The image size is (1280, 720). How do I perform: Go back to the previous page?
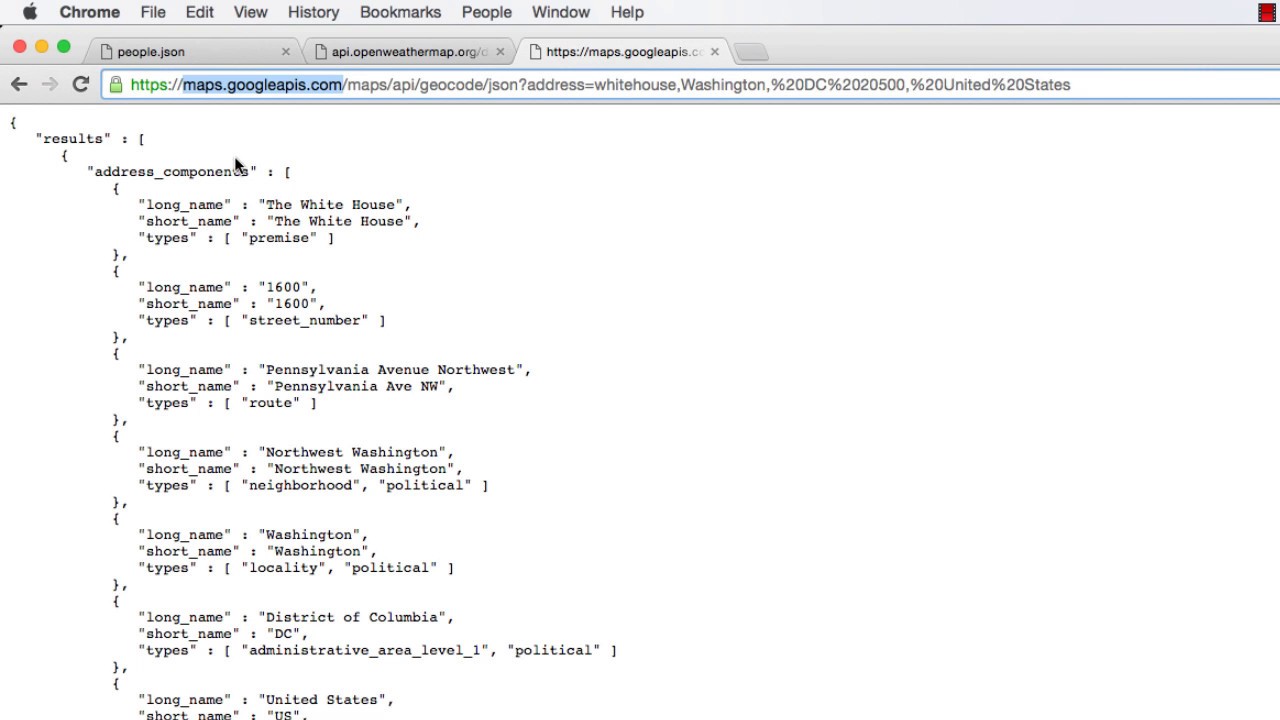pyautogui.click(x=19, y=85)
